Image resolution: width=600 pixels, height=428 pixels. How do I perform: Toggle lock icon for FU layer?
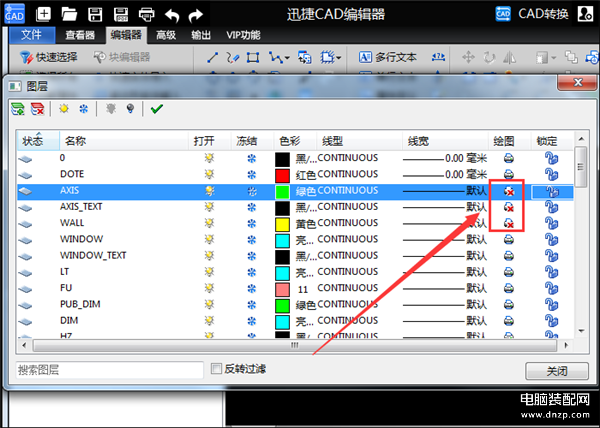pyautogui.click(x=551, y=288)
